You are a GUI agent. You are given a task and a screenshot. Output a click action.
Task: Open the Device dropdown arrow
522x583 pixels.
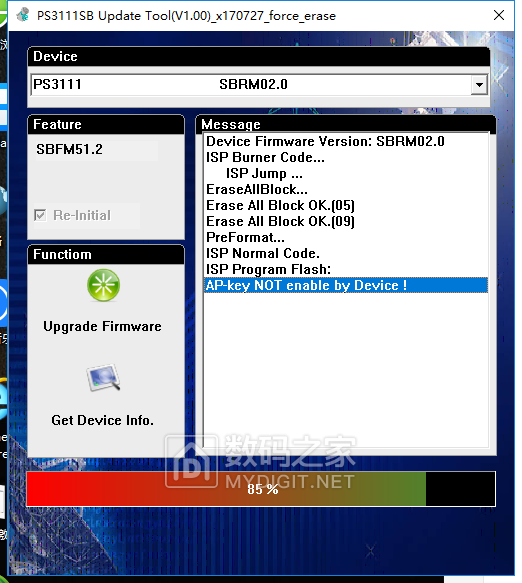(x=479, y=84)
